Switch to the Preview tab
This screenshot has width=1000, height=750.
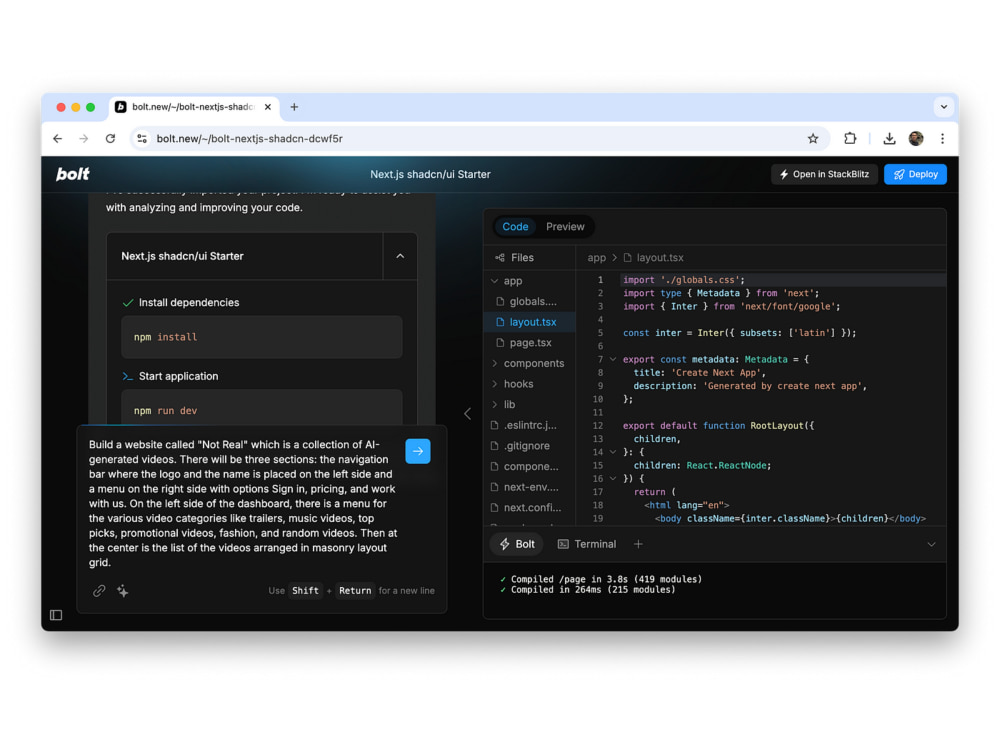coord(566,226)
